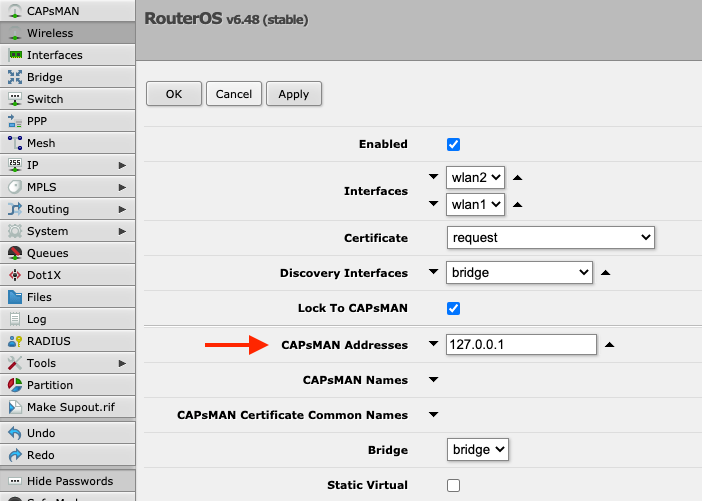
Task: Click down arrow beside wlan2
Action: [x=433, y=176]
